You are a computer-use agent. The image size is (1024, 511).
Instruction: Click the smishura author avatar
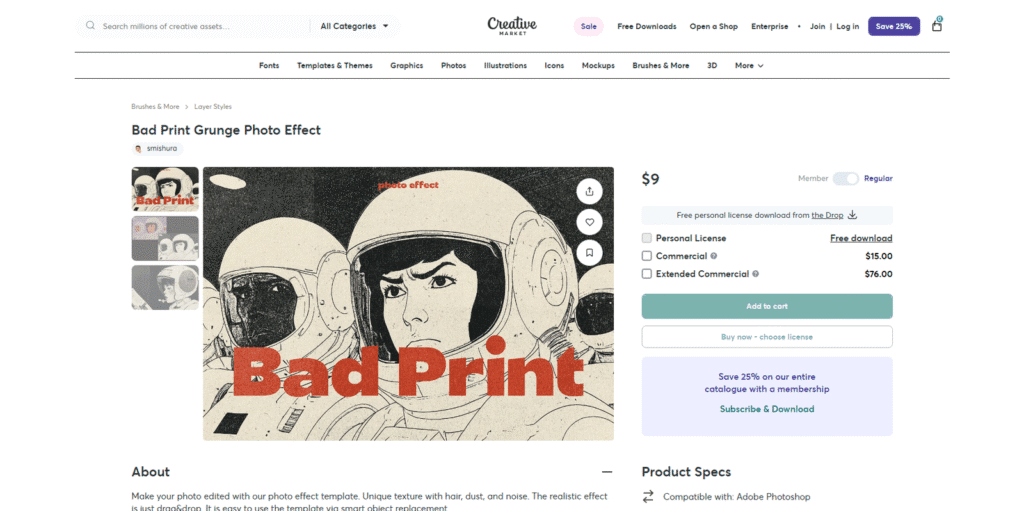[138, 148]
